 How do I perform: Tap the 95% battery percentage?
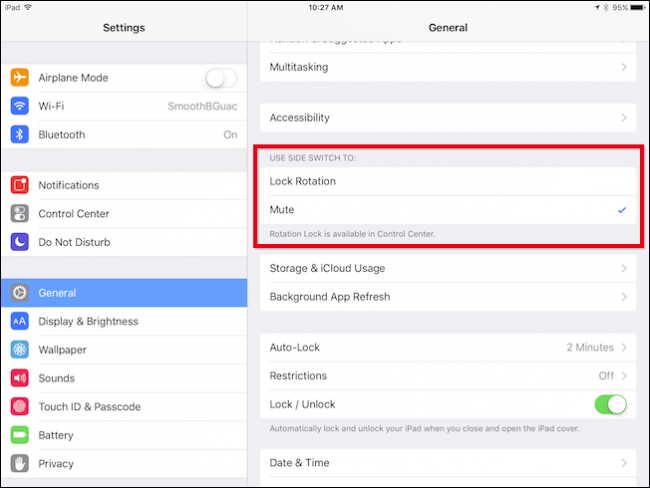620,7
